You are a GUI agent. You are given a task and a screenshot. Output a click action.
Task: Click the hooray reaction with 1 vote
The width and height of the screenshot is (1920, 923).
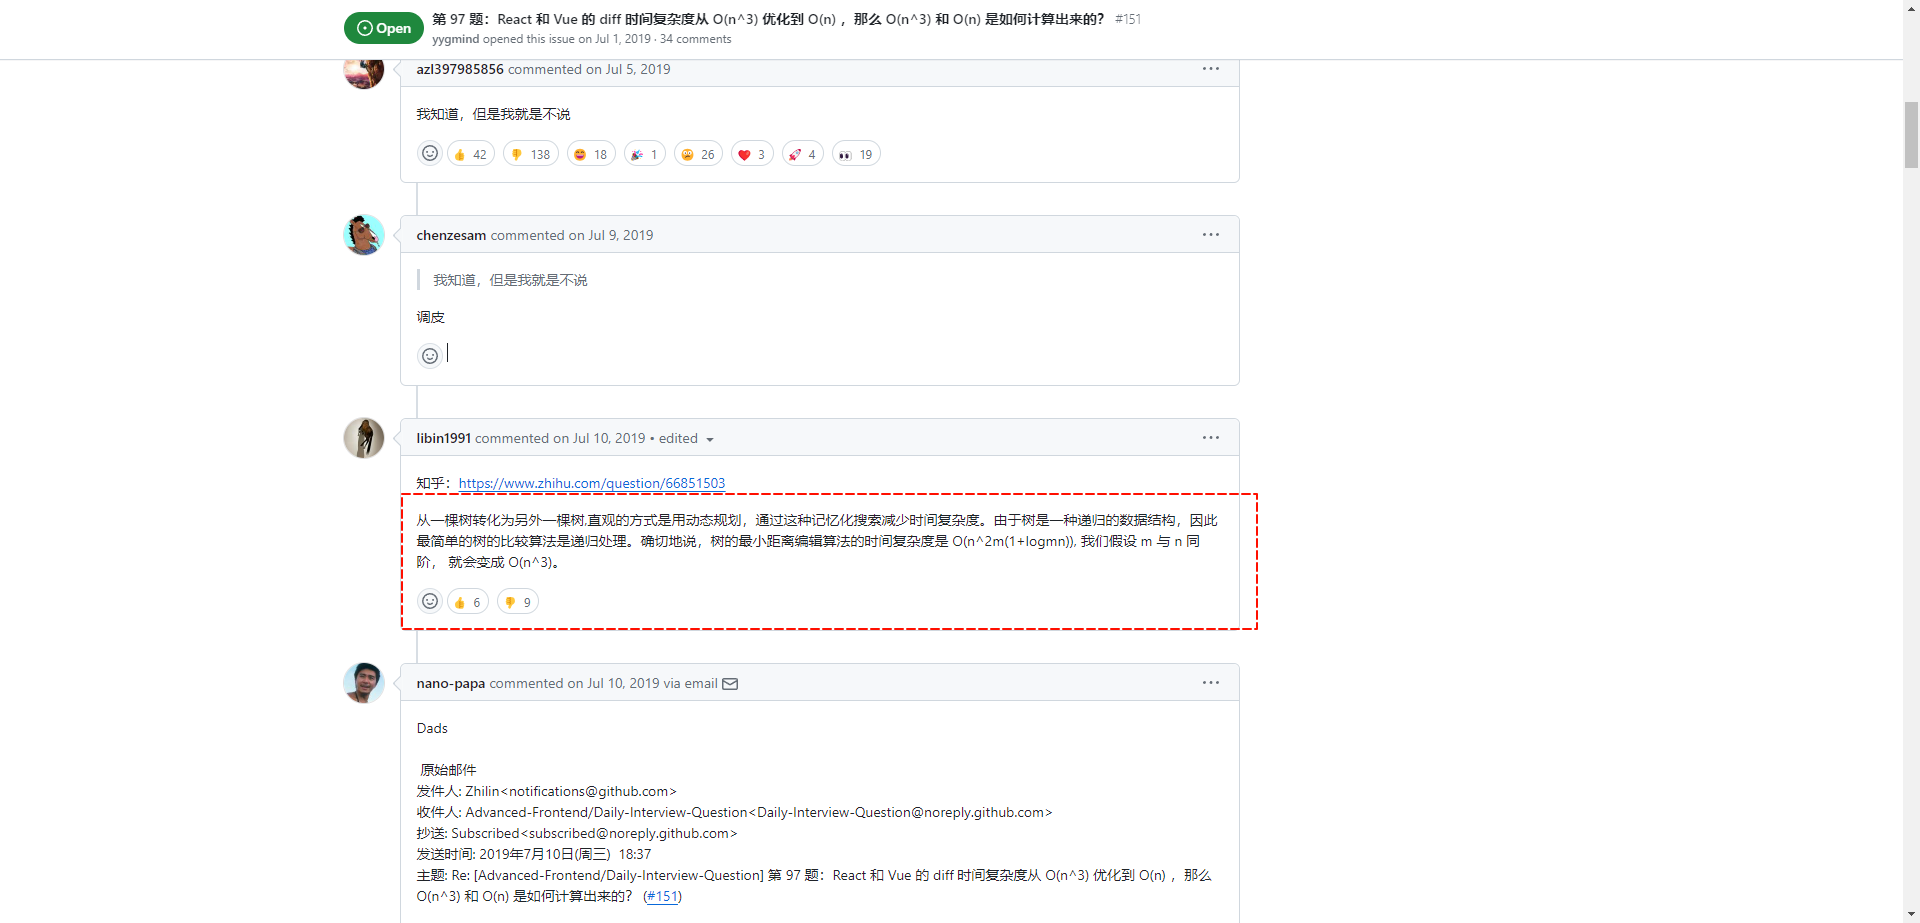coord(644,154)
